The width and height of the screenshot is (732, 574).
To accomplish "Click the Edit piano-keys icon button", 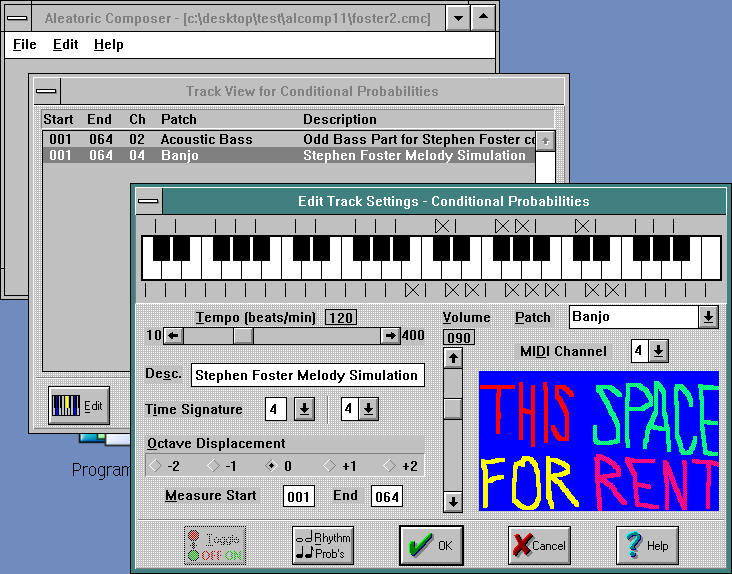I will pos(78,405).
